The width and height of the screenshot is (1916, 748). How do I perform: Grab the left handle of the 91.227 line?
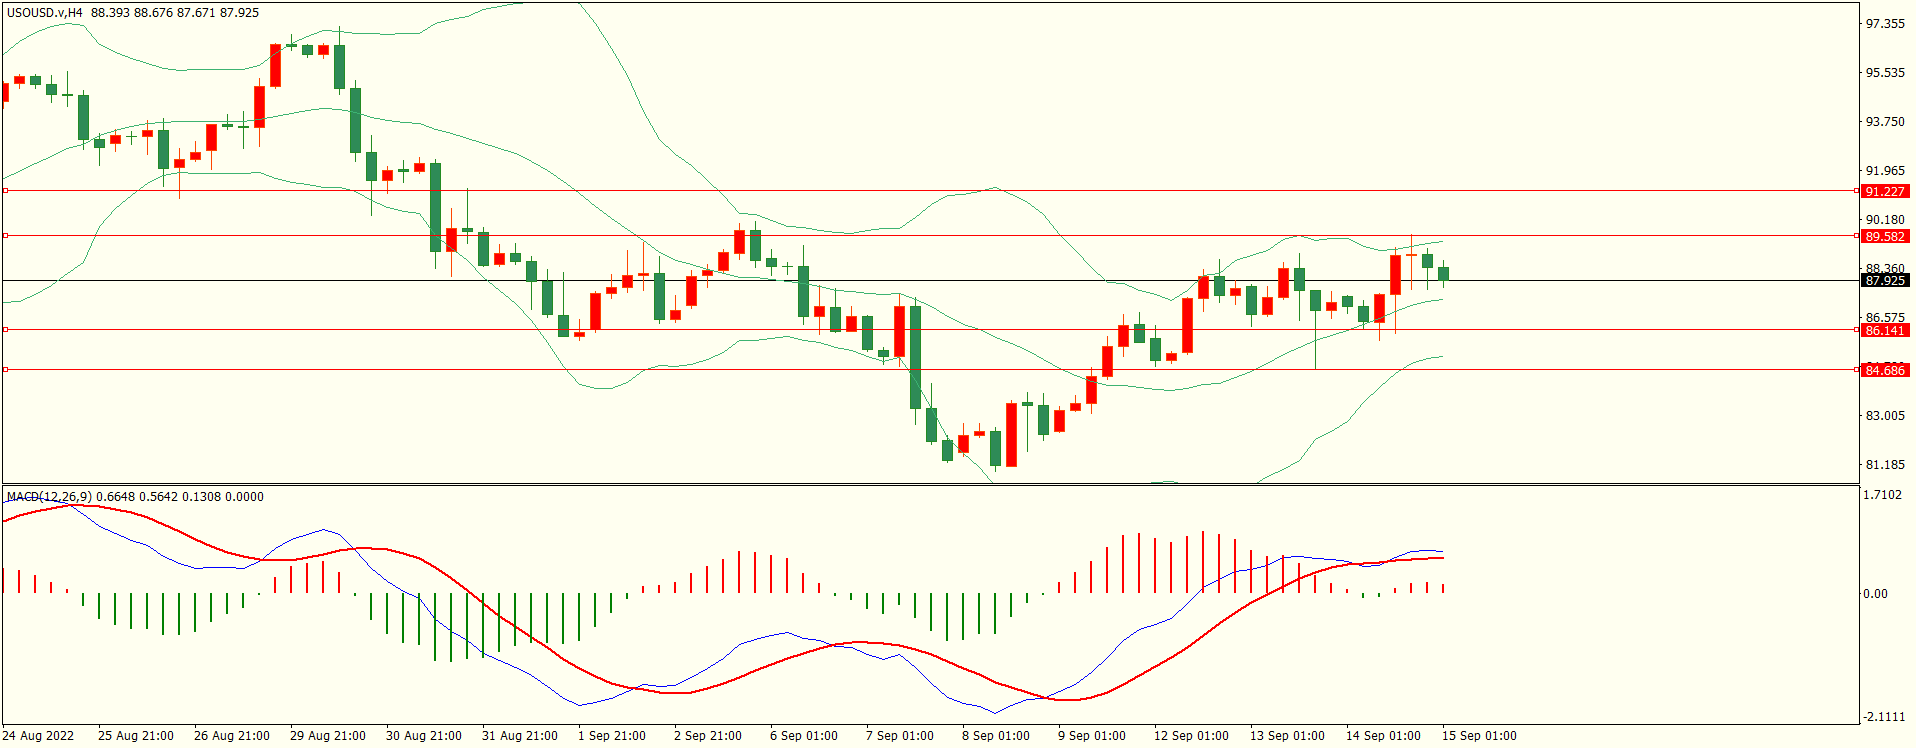pyautogui.click(x=6, y=190)
